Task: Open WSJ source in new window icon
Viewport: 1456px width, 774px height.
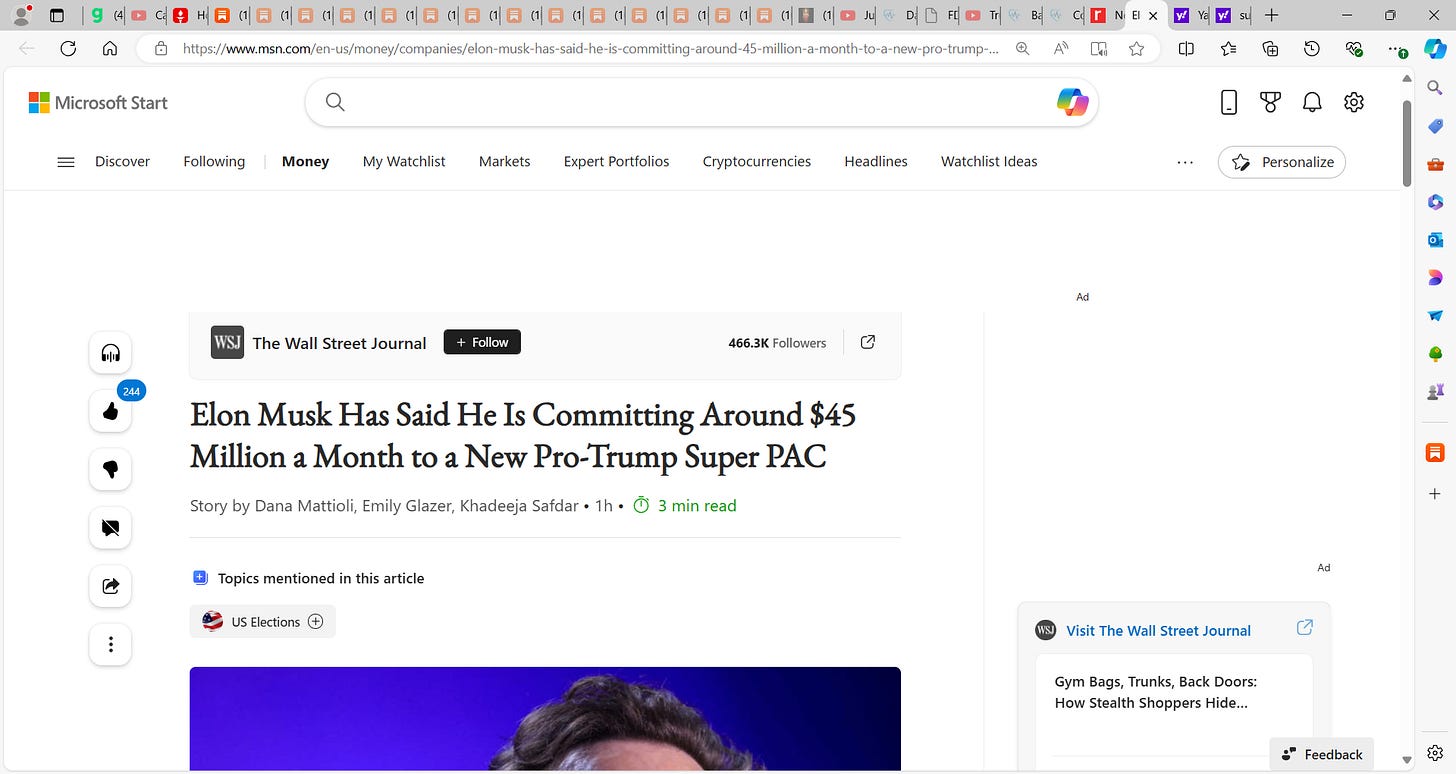Action: [868, 342]
